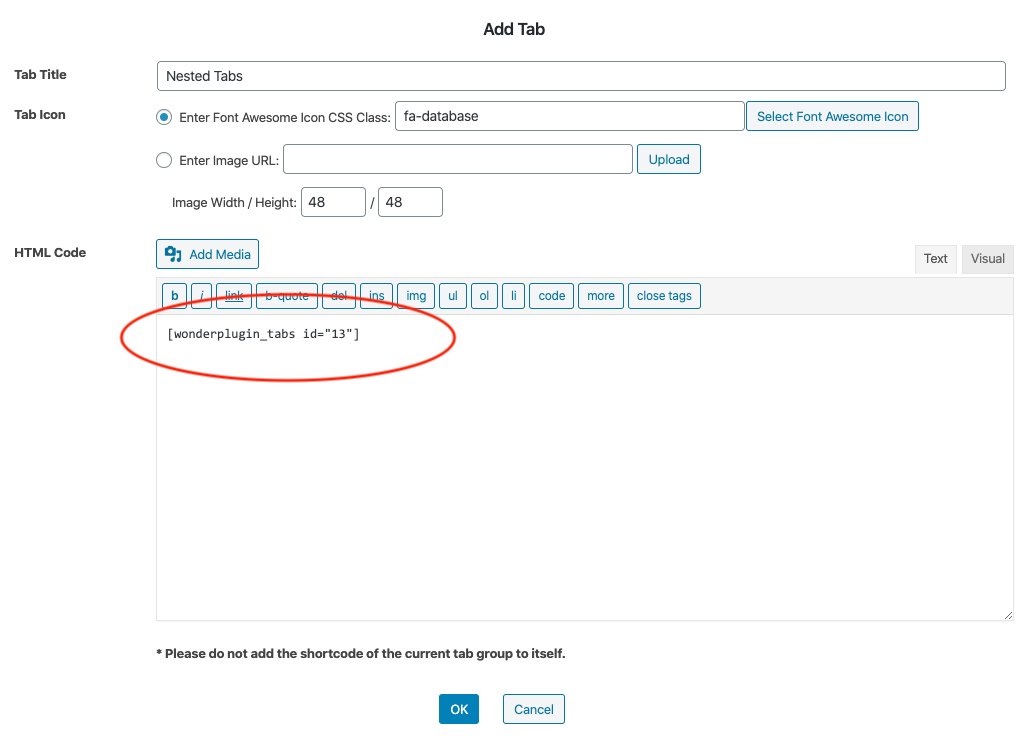Click the ul list button

[x=453, y=296]
